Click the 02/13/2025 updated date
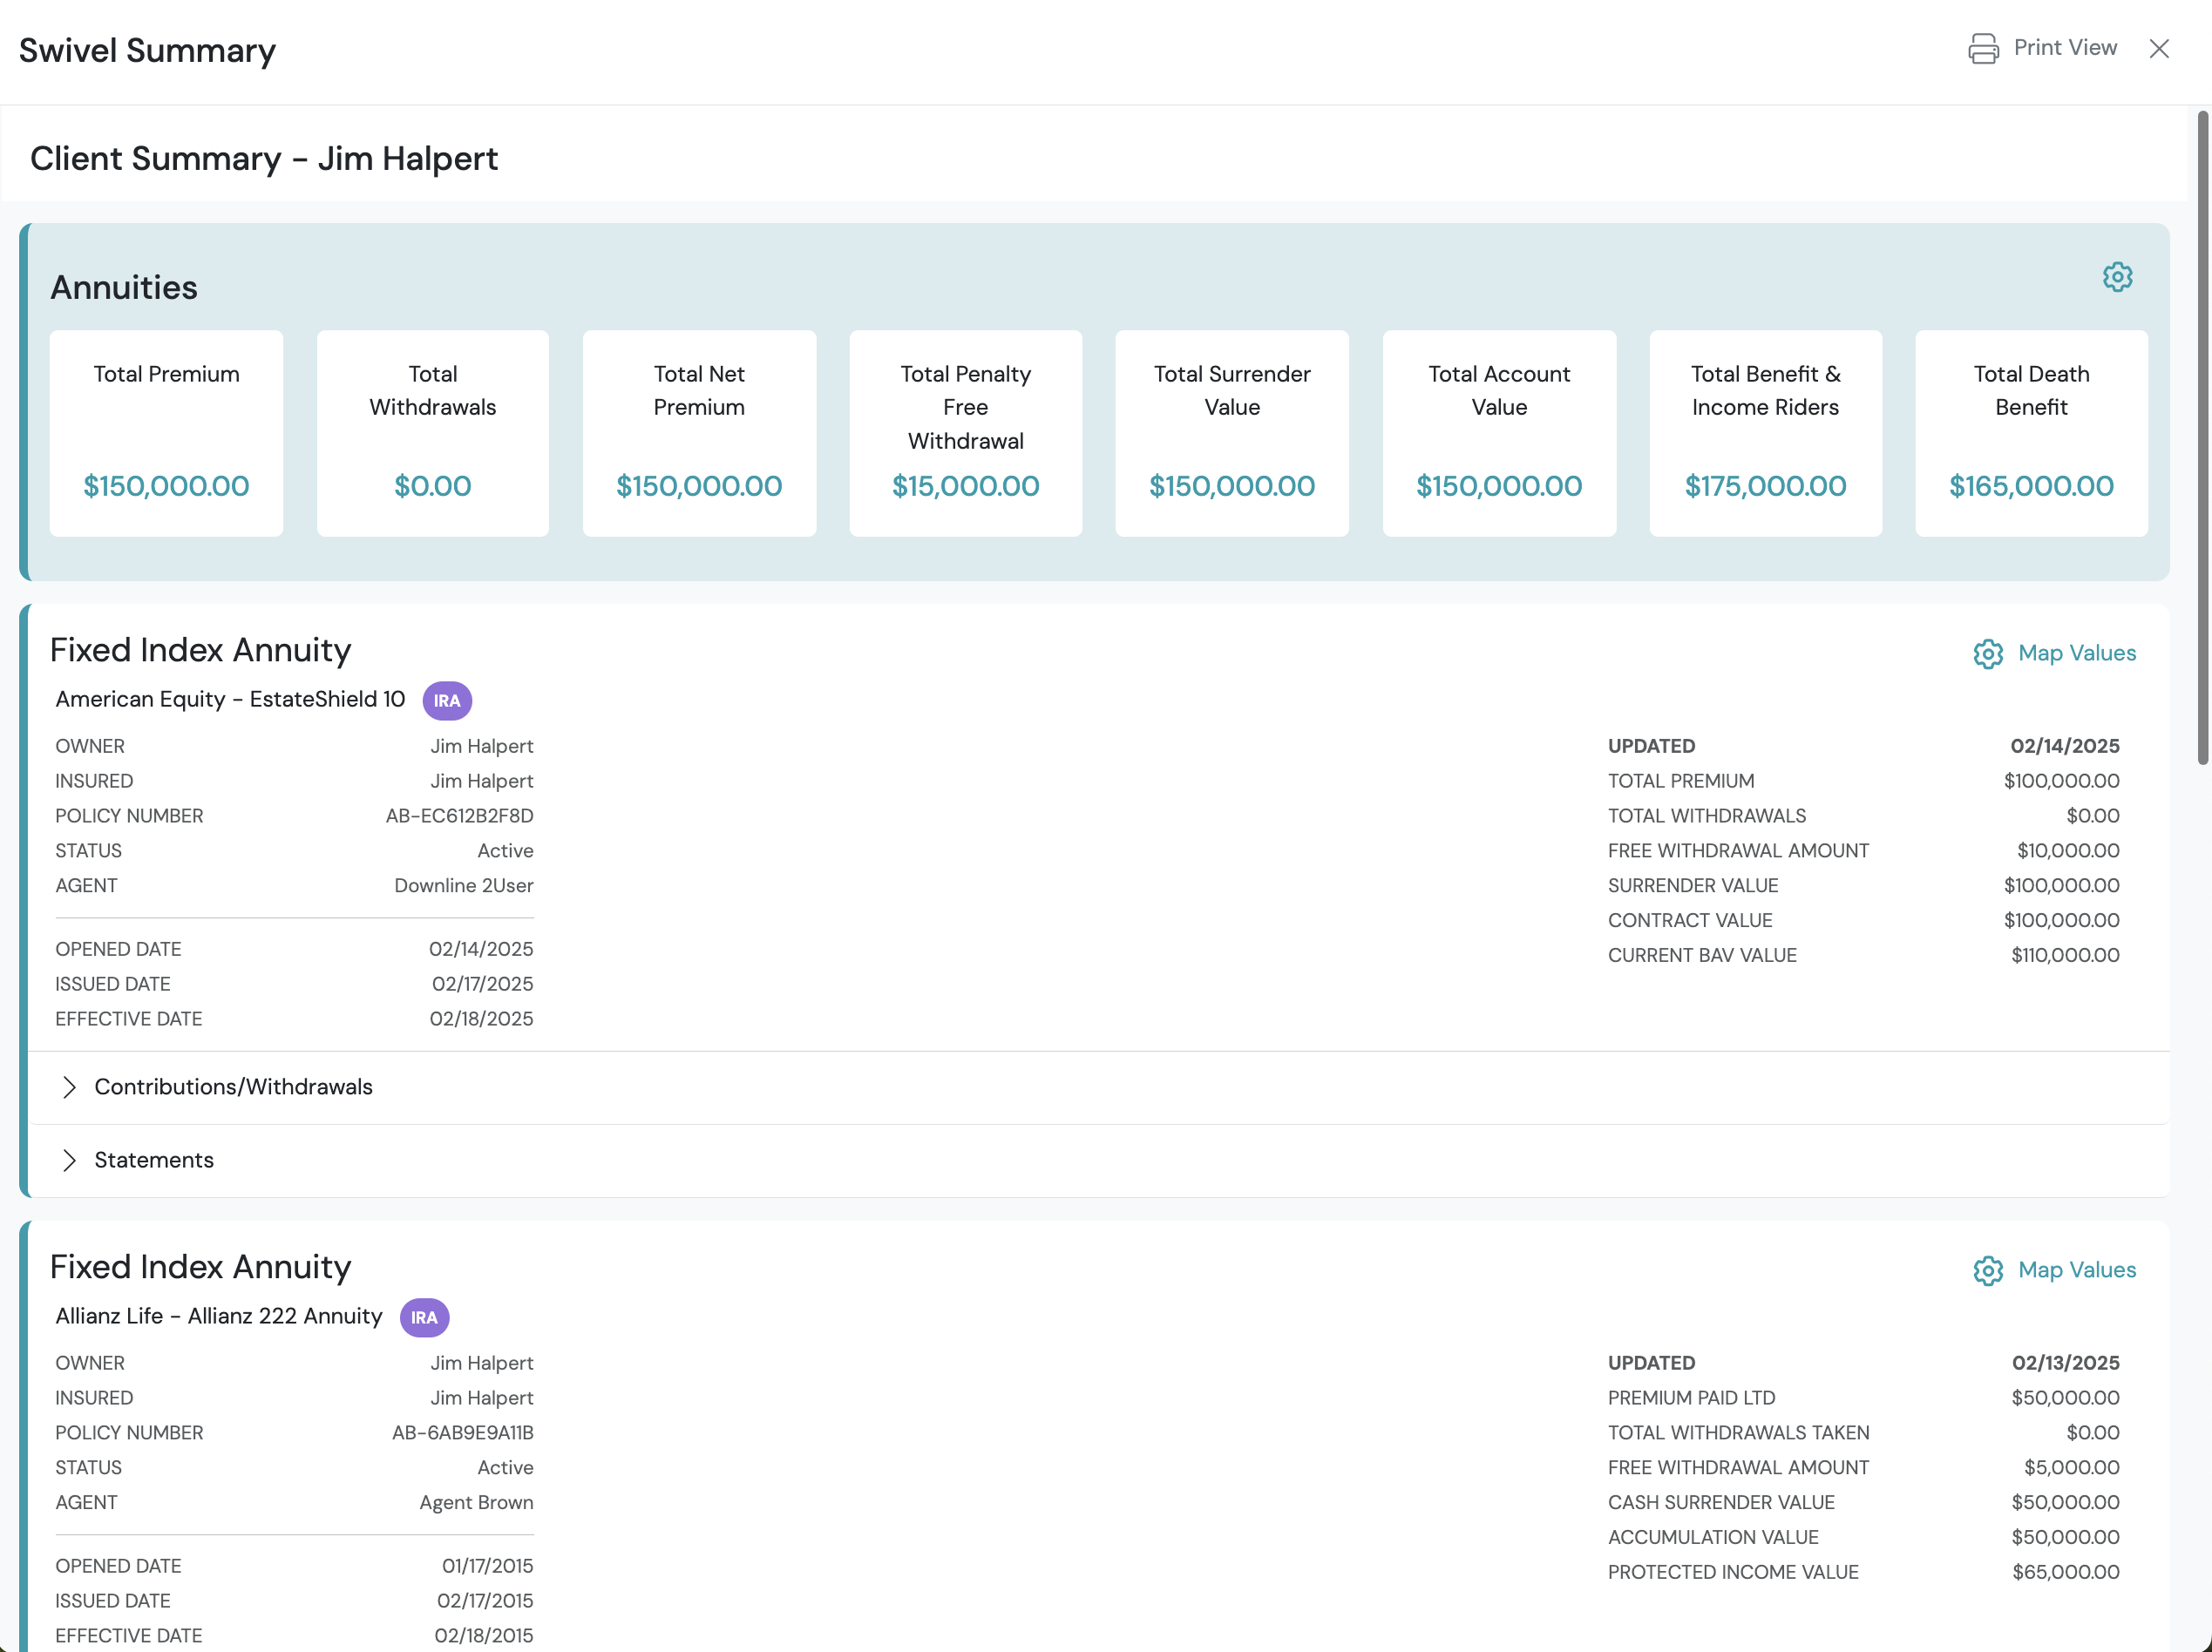 pyautogui.click(x=2066, y=1363)
